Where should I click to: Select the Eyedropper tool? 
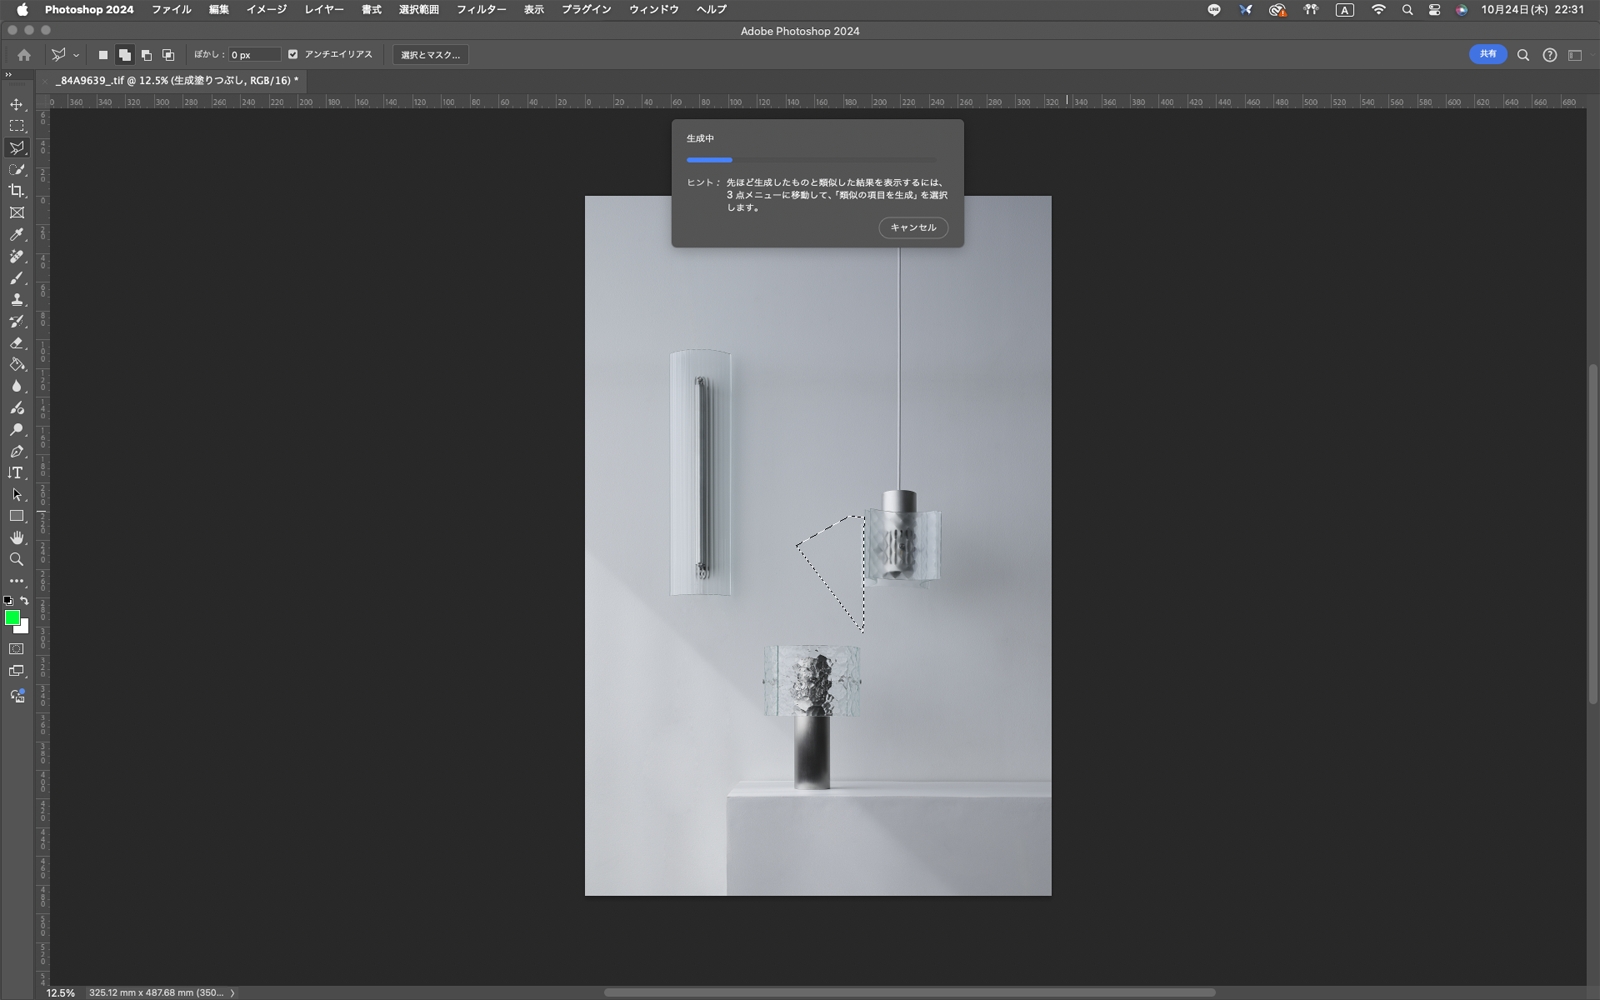17,235
